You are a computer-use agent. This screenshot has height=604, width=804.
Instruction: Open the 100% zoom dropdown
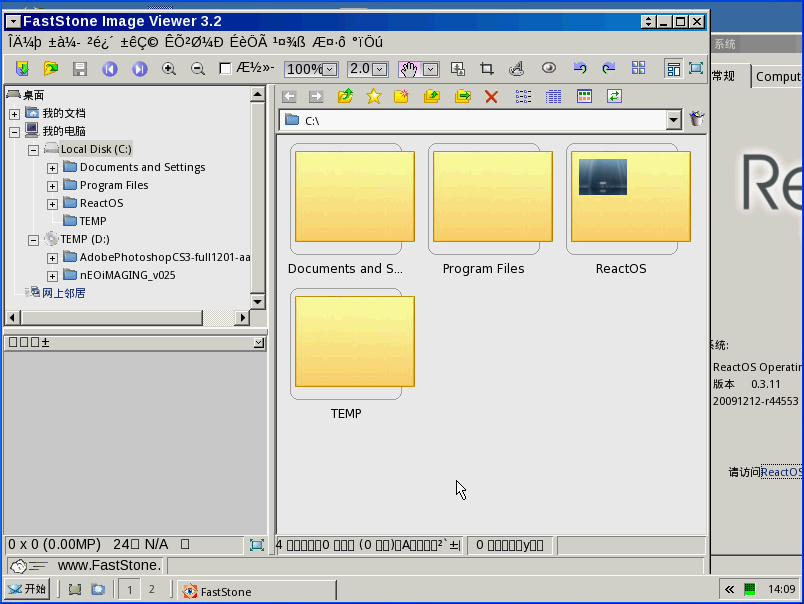330,69
